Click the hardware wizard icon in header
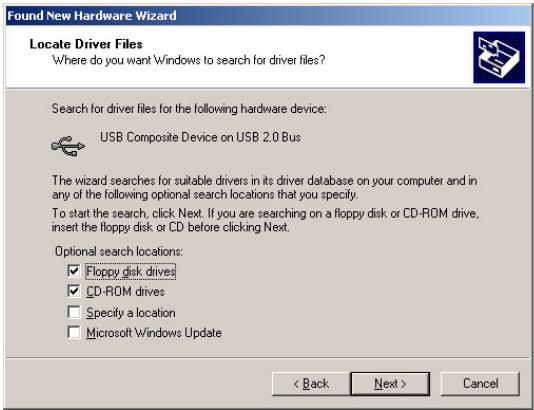This screenshot has width=534, height=410. click(499, 57)
